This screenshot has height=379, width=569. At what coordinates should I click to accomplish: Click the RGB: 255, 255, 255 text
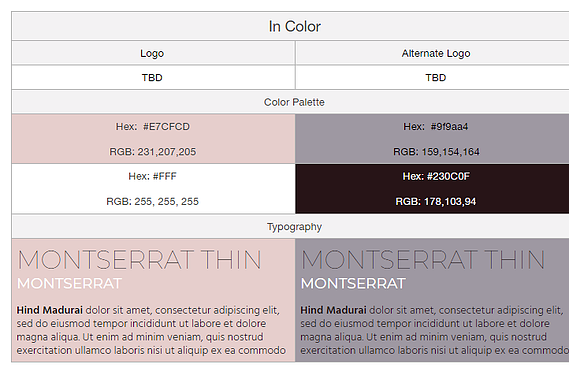coord(152,201)
